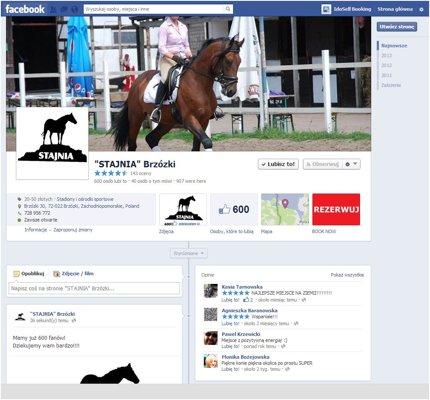The height and width of the screenshot is (400, 430).
Task: Click Pokaż wszystkie in Opinie panel
Action: coord(347,275)
